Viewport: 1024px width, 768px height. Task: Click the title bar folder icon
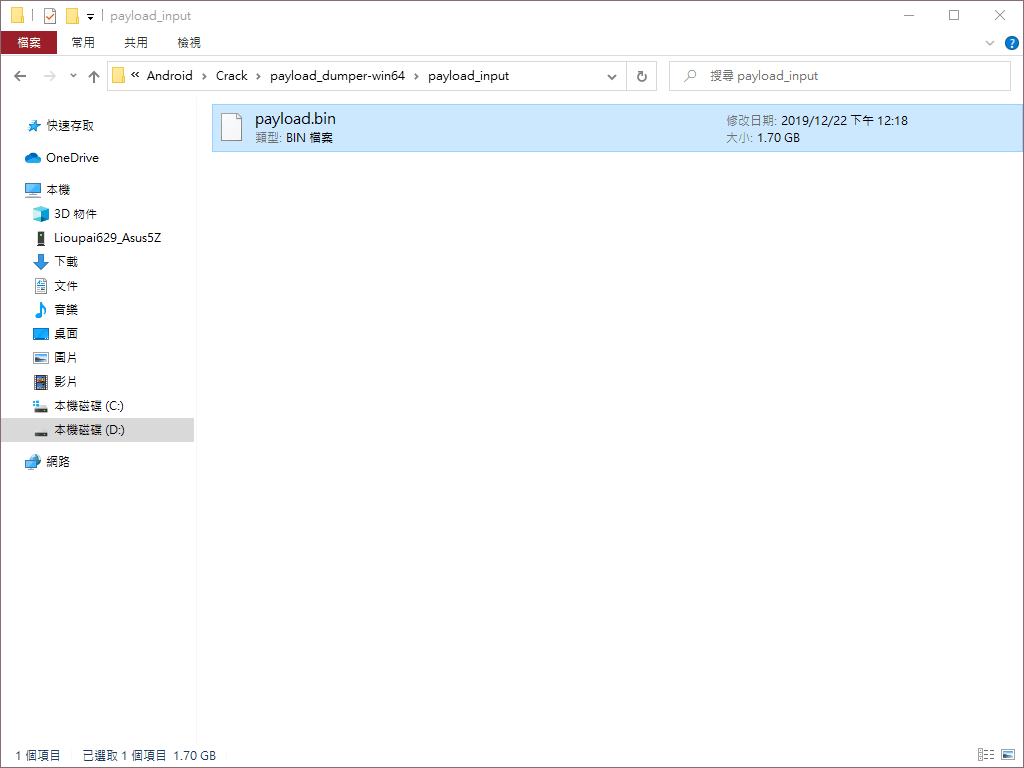18,16
